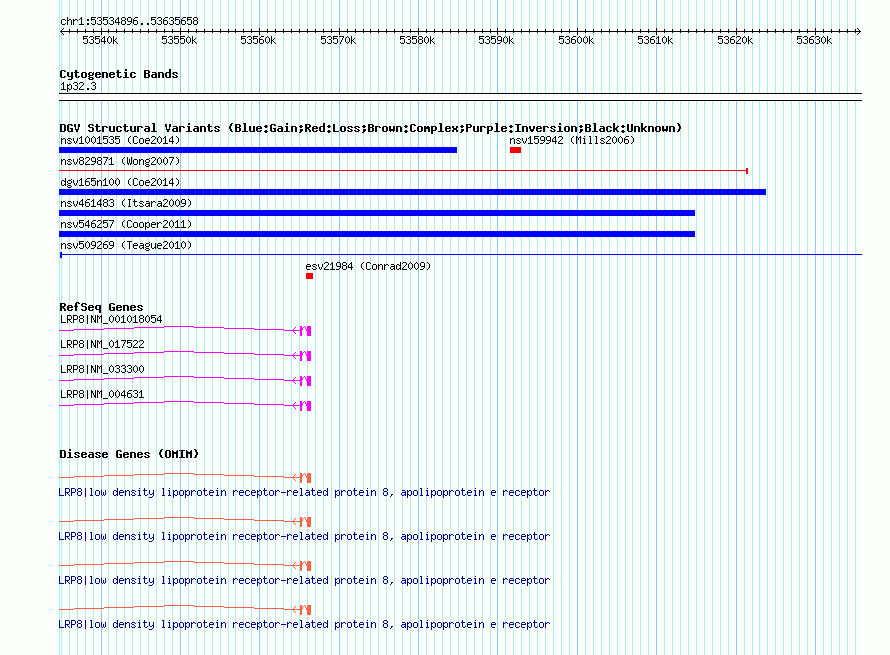The width and height of the screenshot is (890, 655).
Task: Select the dgv165n100 (Coe2014) blue bar
Action: (413, 192)
